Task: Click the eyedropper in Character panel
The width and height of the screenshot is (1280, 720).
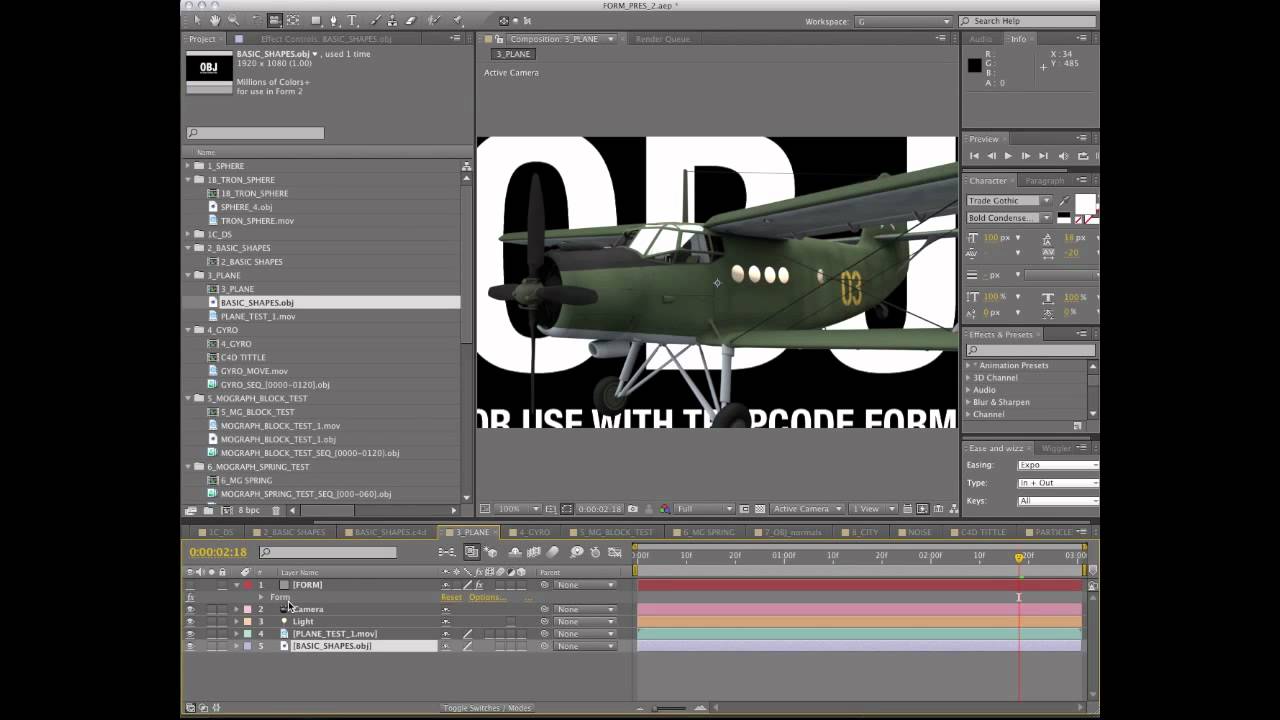Action: [1064, 201]
